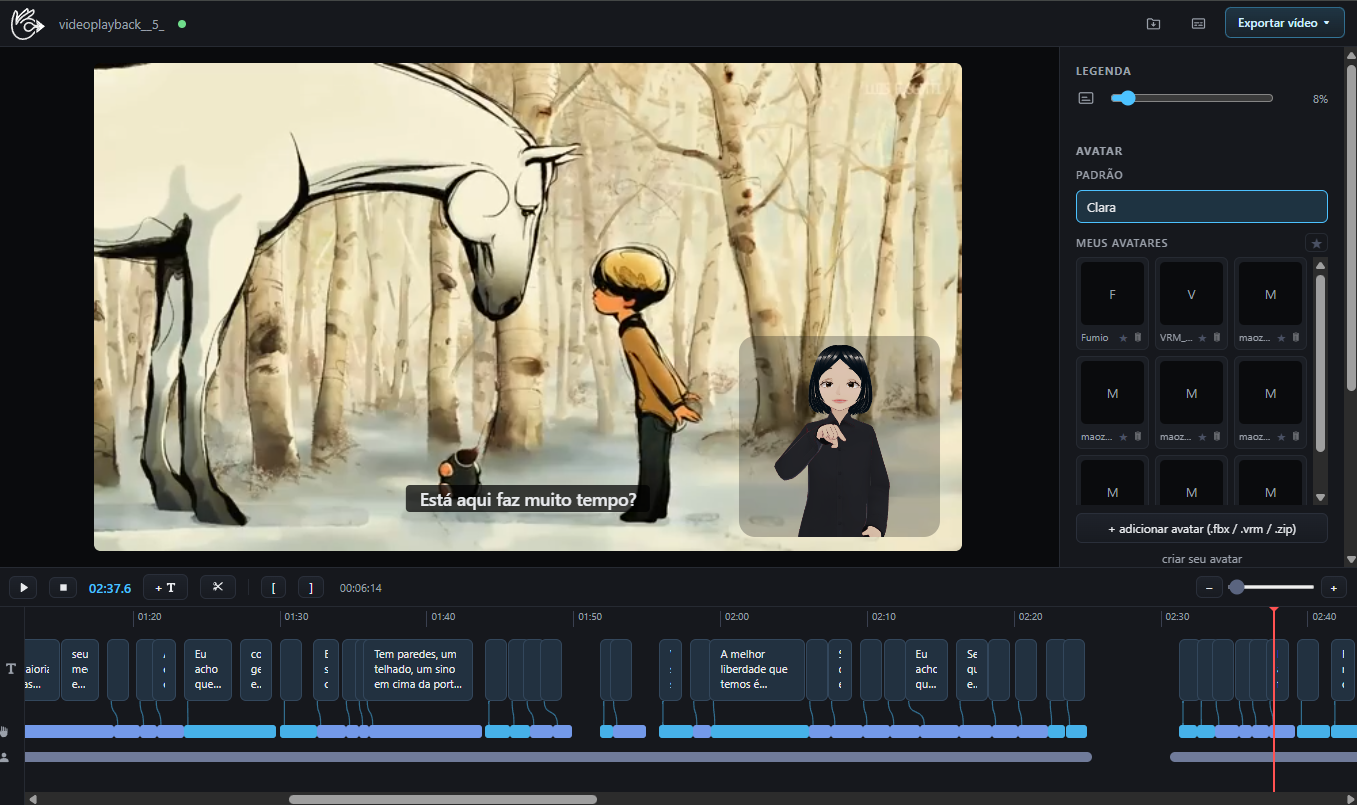Click the left arrow of timeline scrollbar
Viewport: 1357px width, 805px height.
point(33,799)
